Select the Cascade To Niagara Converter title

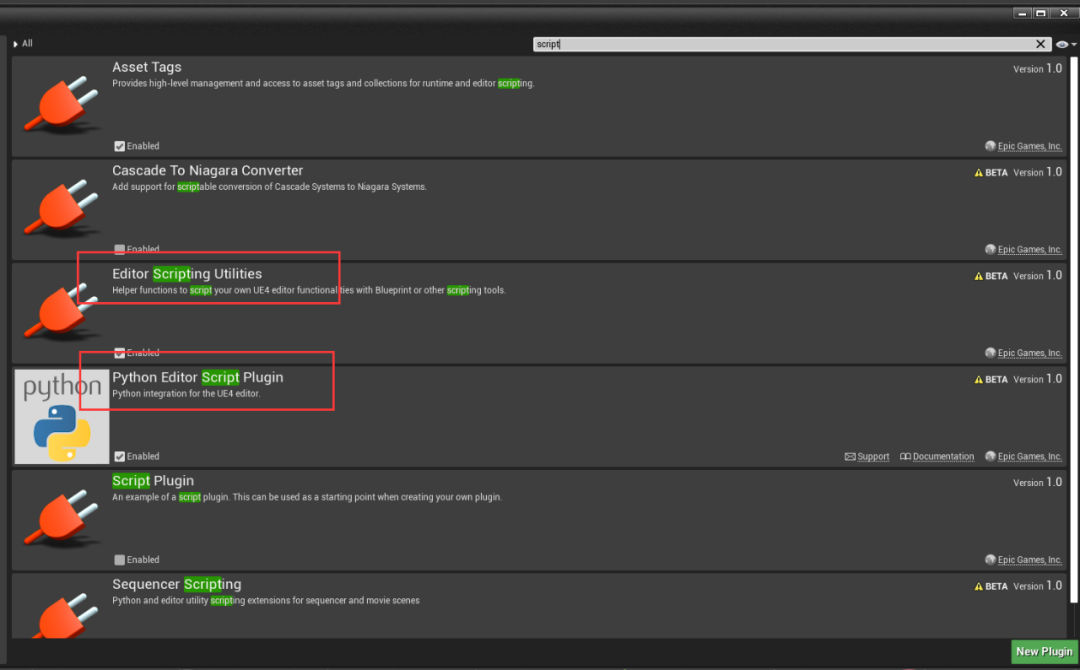click(207, 170)
